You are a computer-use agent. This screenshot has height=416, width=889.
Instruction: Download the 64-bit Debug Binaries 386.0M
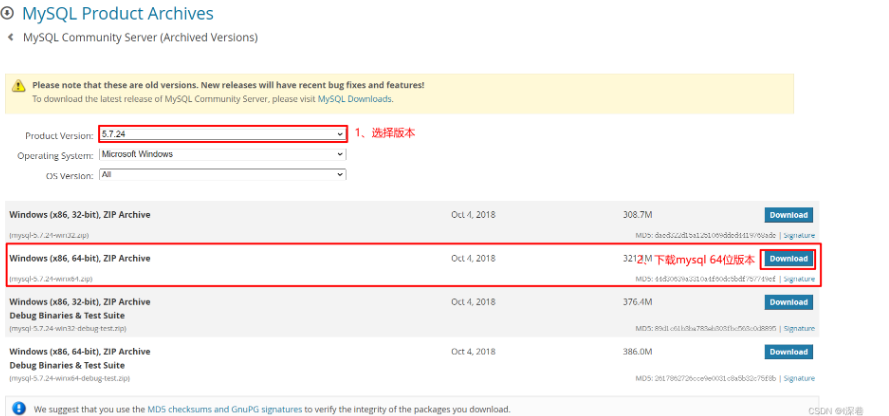pos(788,352)
